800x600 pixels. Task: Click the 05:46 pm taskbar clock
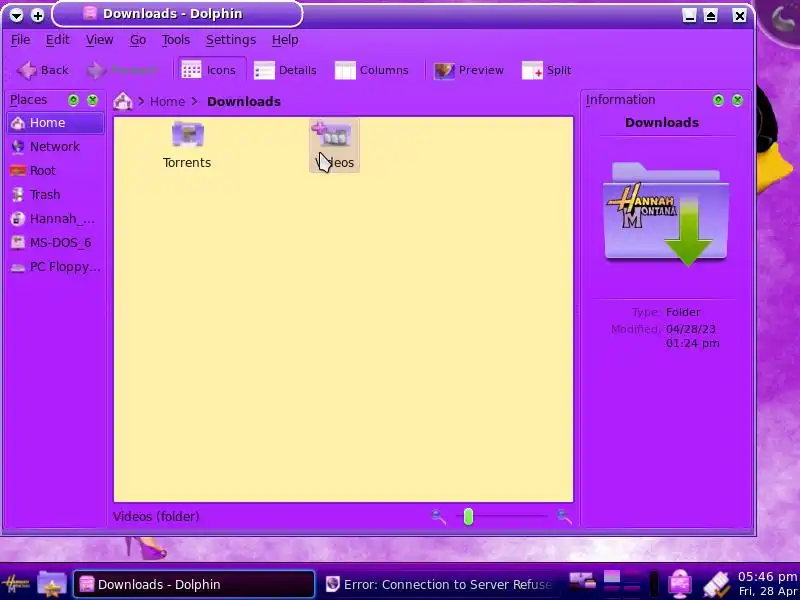(x=767, y=577)
